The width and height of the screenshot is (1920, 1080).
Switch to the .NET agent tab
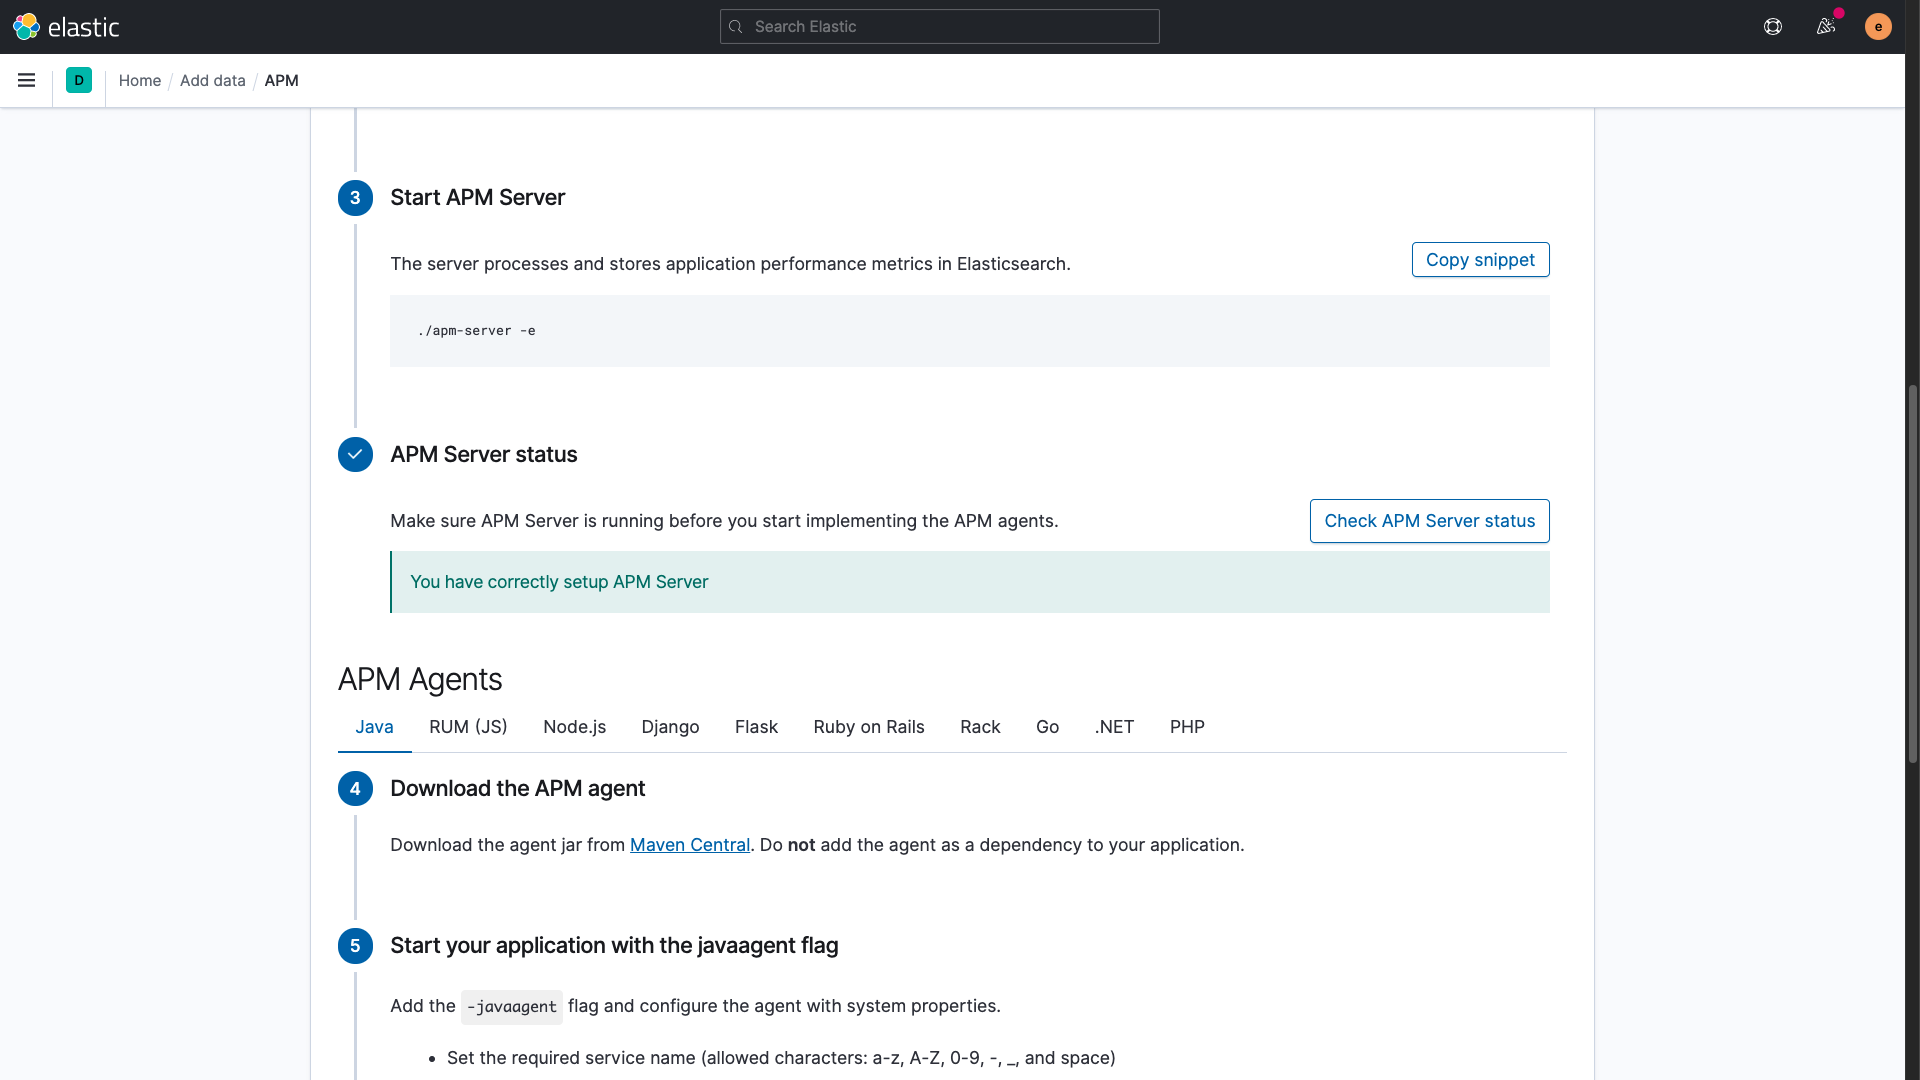click(1114, 727)
